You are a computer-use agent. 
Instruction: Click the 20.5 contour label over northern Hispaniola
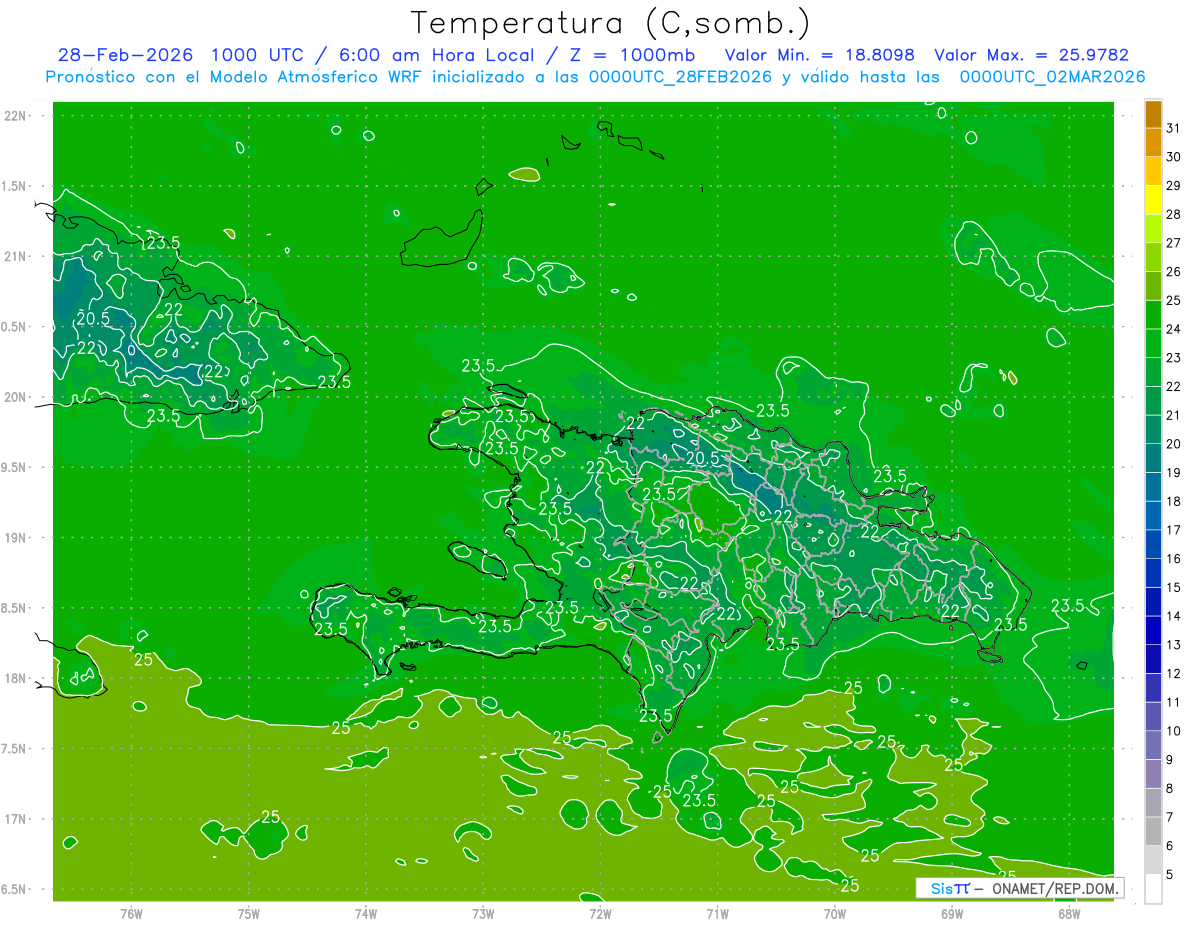click(x=702, y=458)
